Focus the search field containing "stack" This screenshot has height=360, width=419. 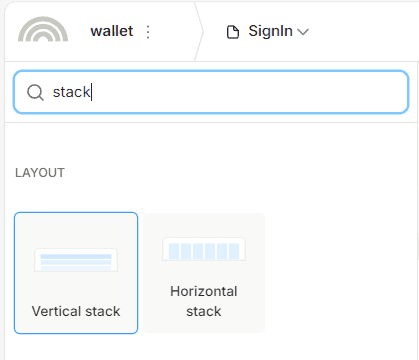pos(211,92)
